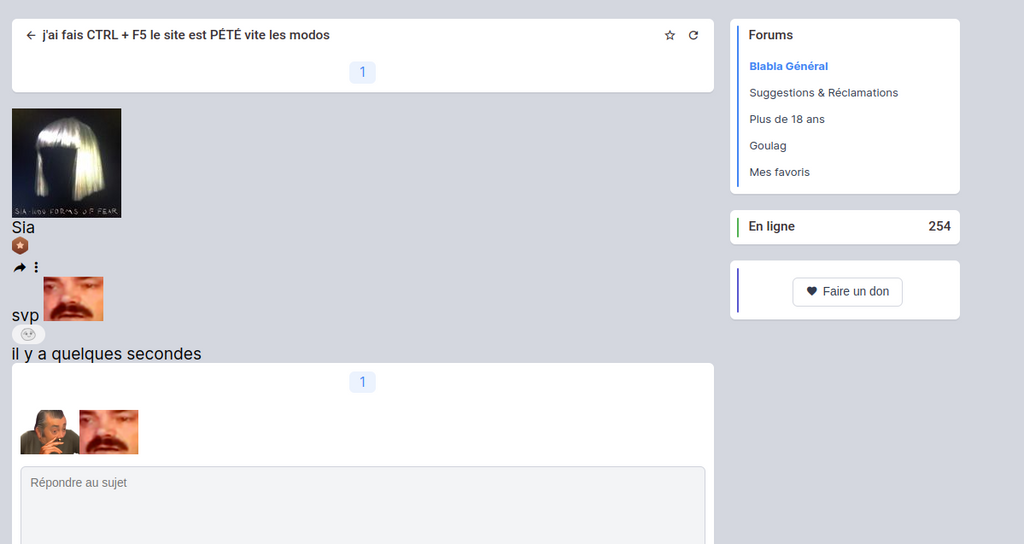
Task: Open the Goulag forum
Action: click(x=768, y=146)
